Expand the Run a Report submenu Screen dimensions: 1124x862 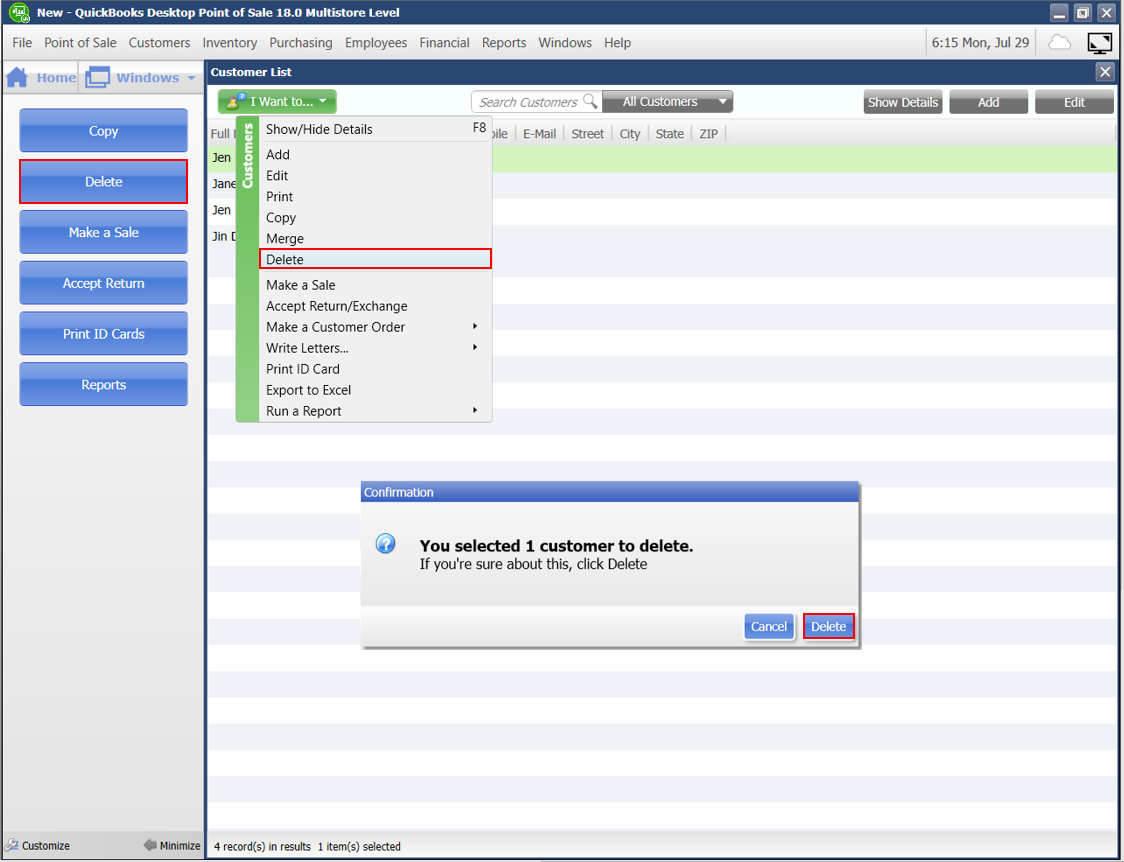[x=475, y=411]
